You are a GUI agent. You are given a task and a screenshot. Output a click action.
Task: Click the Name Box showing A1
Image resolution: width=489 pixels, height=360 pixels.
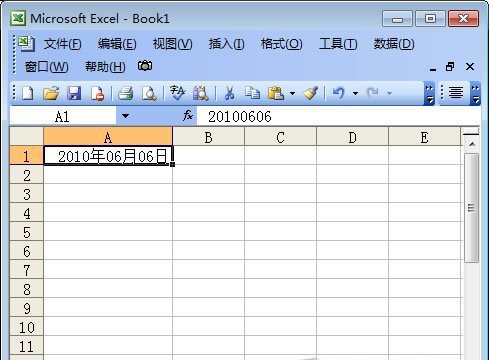coord(63,116)
